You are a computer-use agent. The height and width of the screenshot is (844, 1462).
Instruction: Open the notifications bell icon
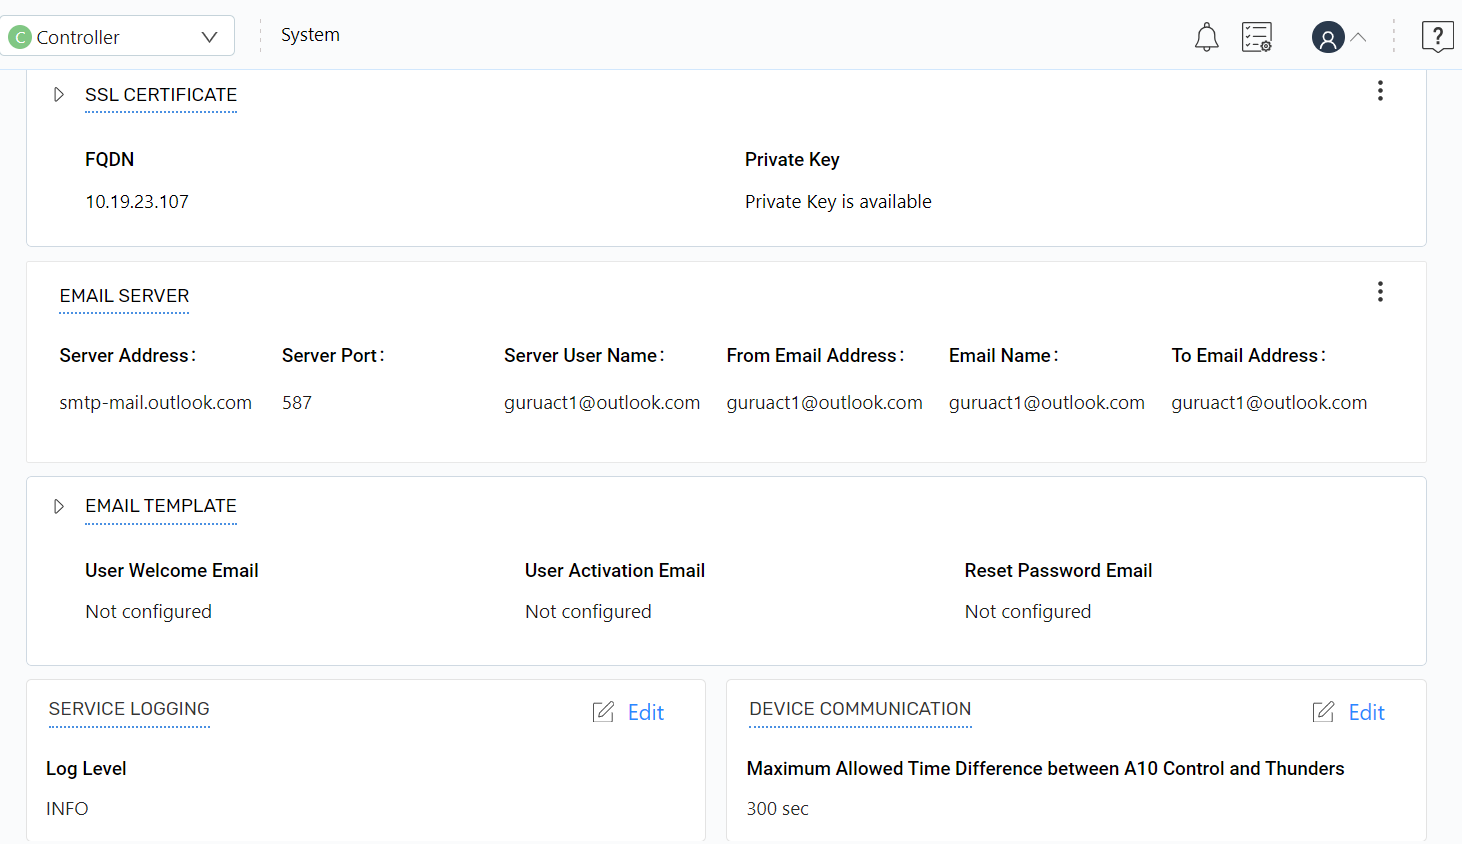1207,37
